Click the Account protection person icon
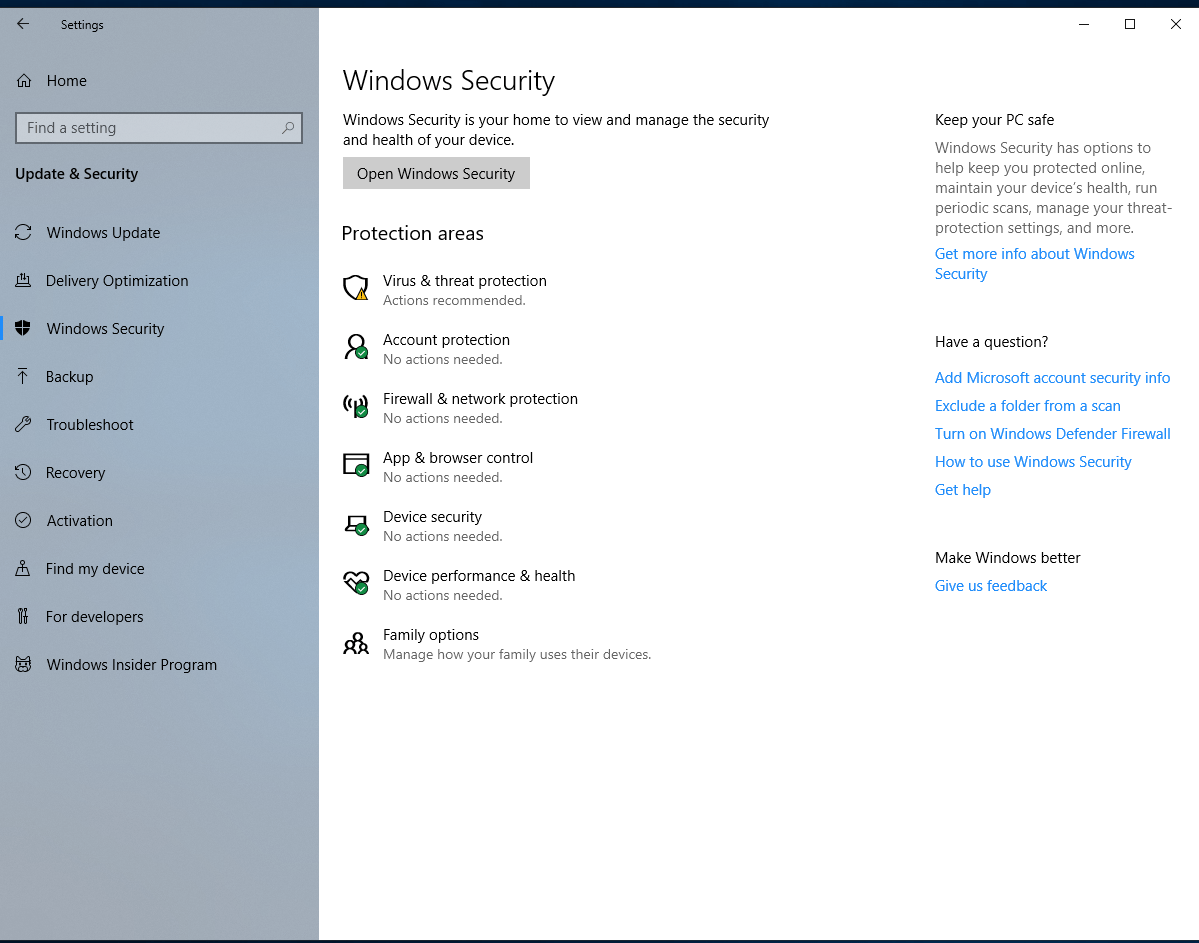This screenshot has height=943, width=1199. click(x=356, y=348)
